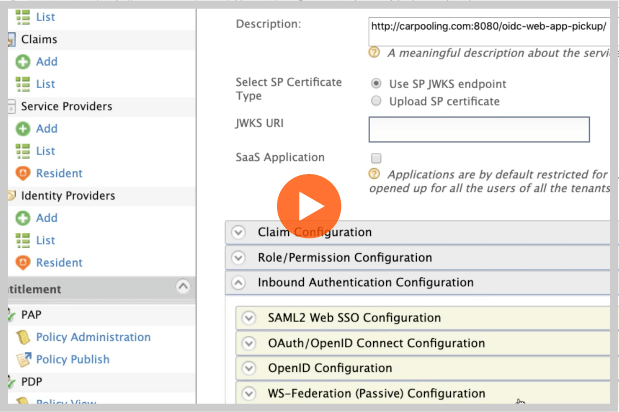Image resolution: width=619 pixels, height=412 pixels.
Task: Open Resident link under Identity Providers
Action: tap(59, 262)
